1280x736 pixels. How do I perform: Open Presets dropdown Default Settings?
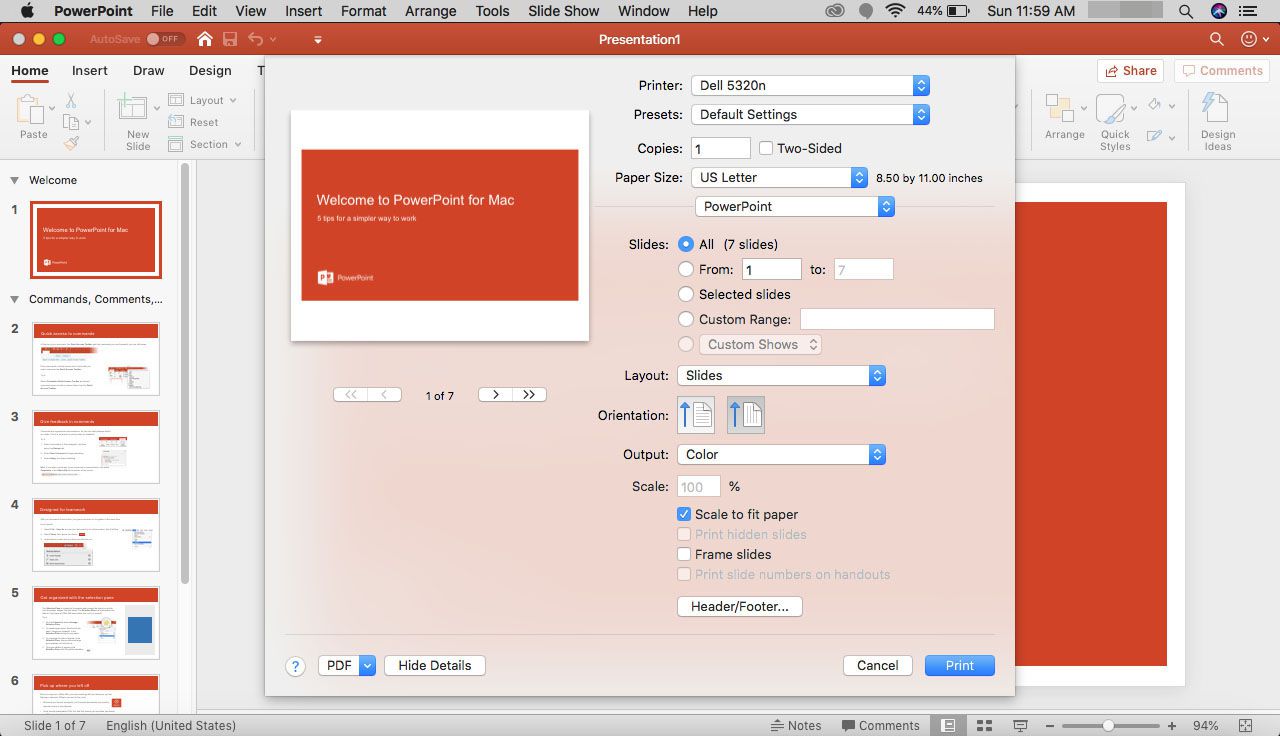pyautogui.click(x=810, y=114)
